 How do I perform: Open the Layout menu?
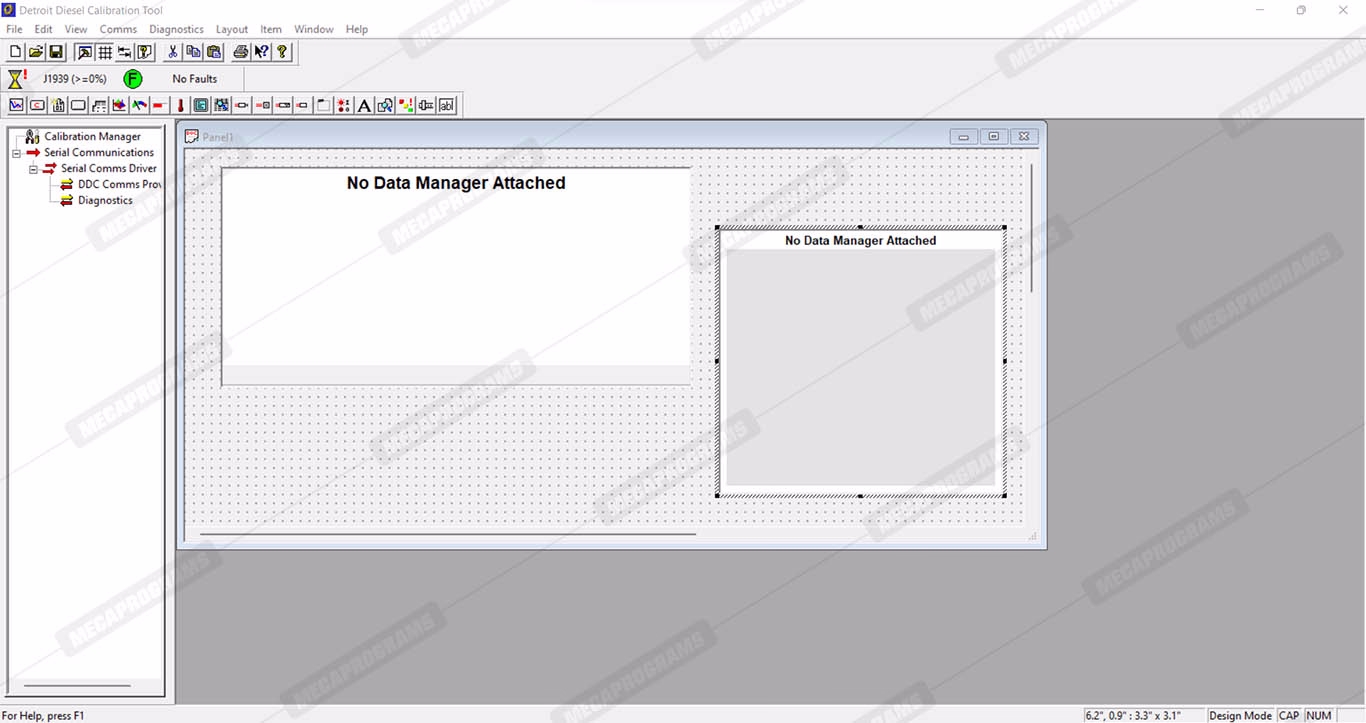tap(232, 29)
